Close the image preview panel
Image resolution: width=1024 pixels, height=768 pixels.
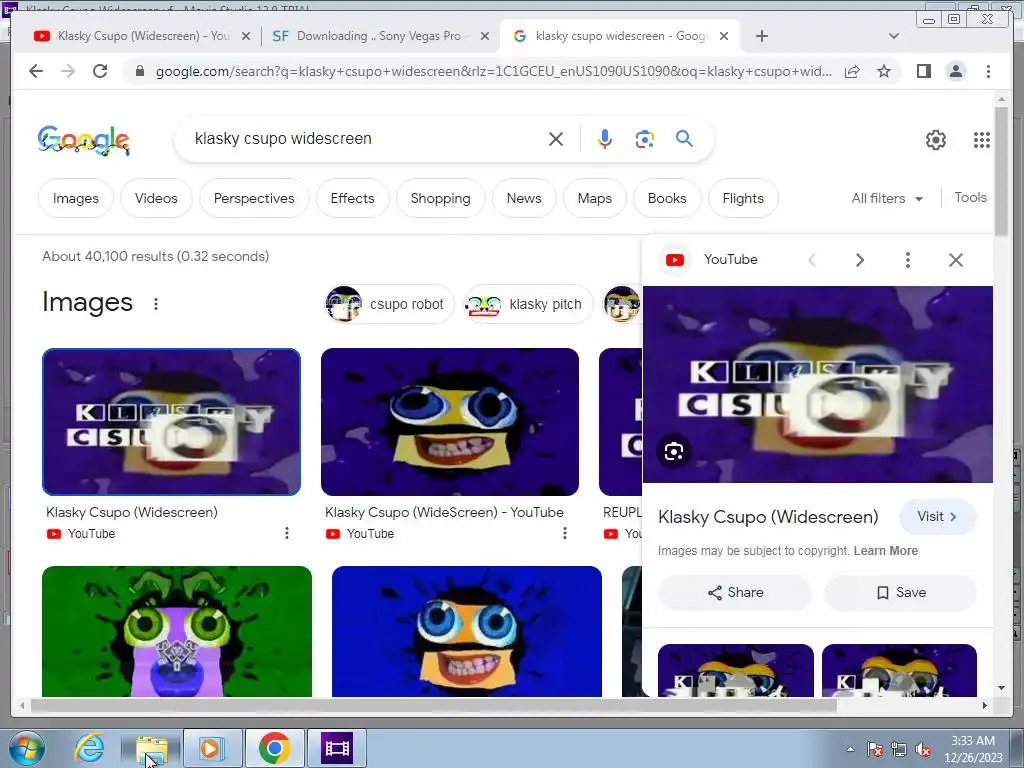click(955, 260)
